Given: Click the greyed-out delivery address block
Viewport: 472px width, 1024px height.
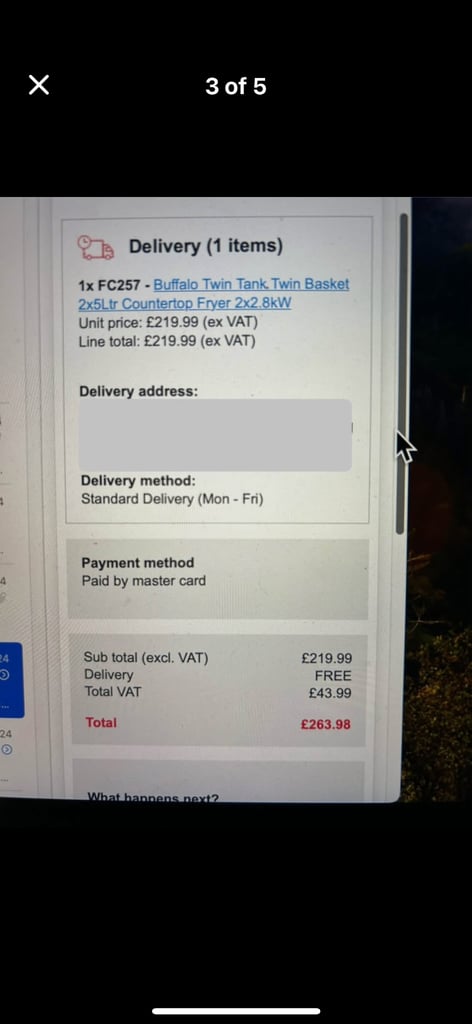Looking at the screenshot, I should tap(215, 435).
